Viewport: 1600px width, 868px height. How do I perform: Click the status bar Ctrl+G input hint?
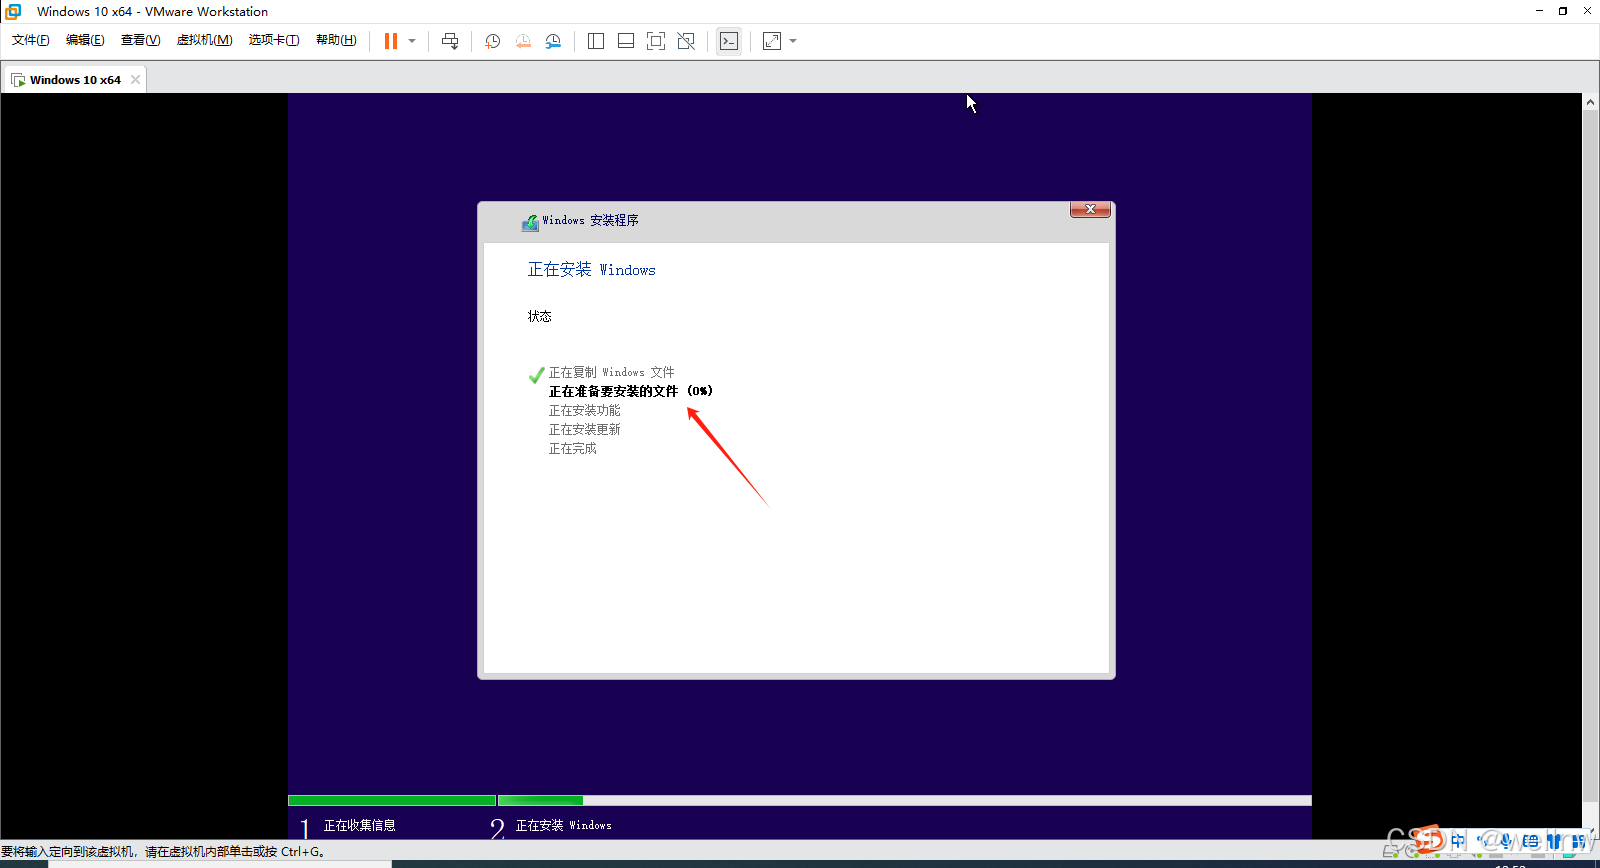click(x=165, y=852)
